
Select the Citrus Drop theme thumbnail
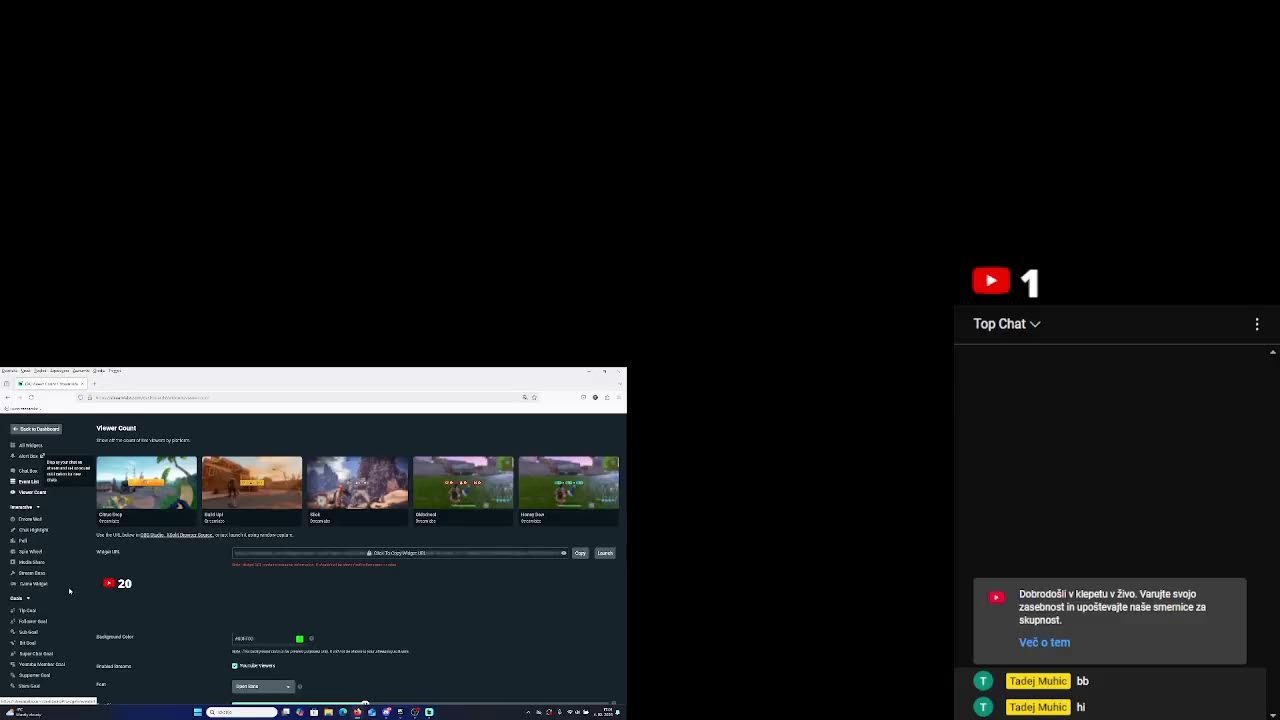coord(147,483)
